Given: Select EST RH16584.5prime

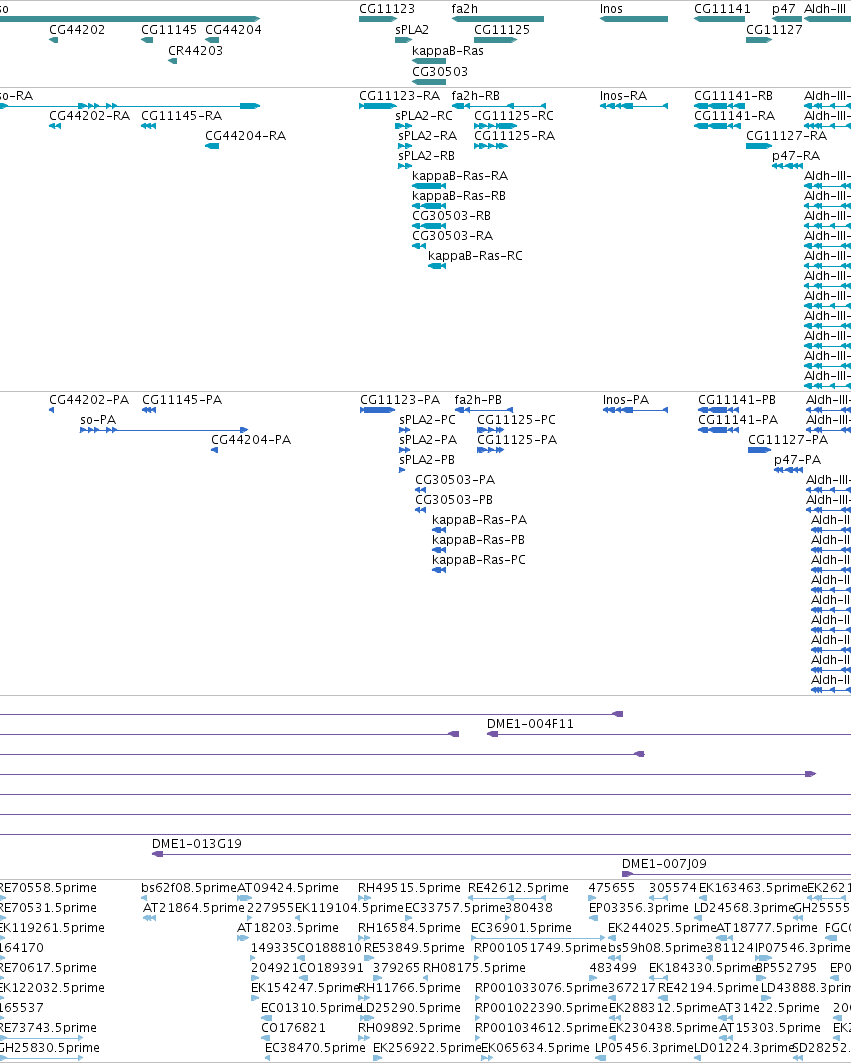Looking at the screenshot, I should 409,928.
